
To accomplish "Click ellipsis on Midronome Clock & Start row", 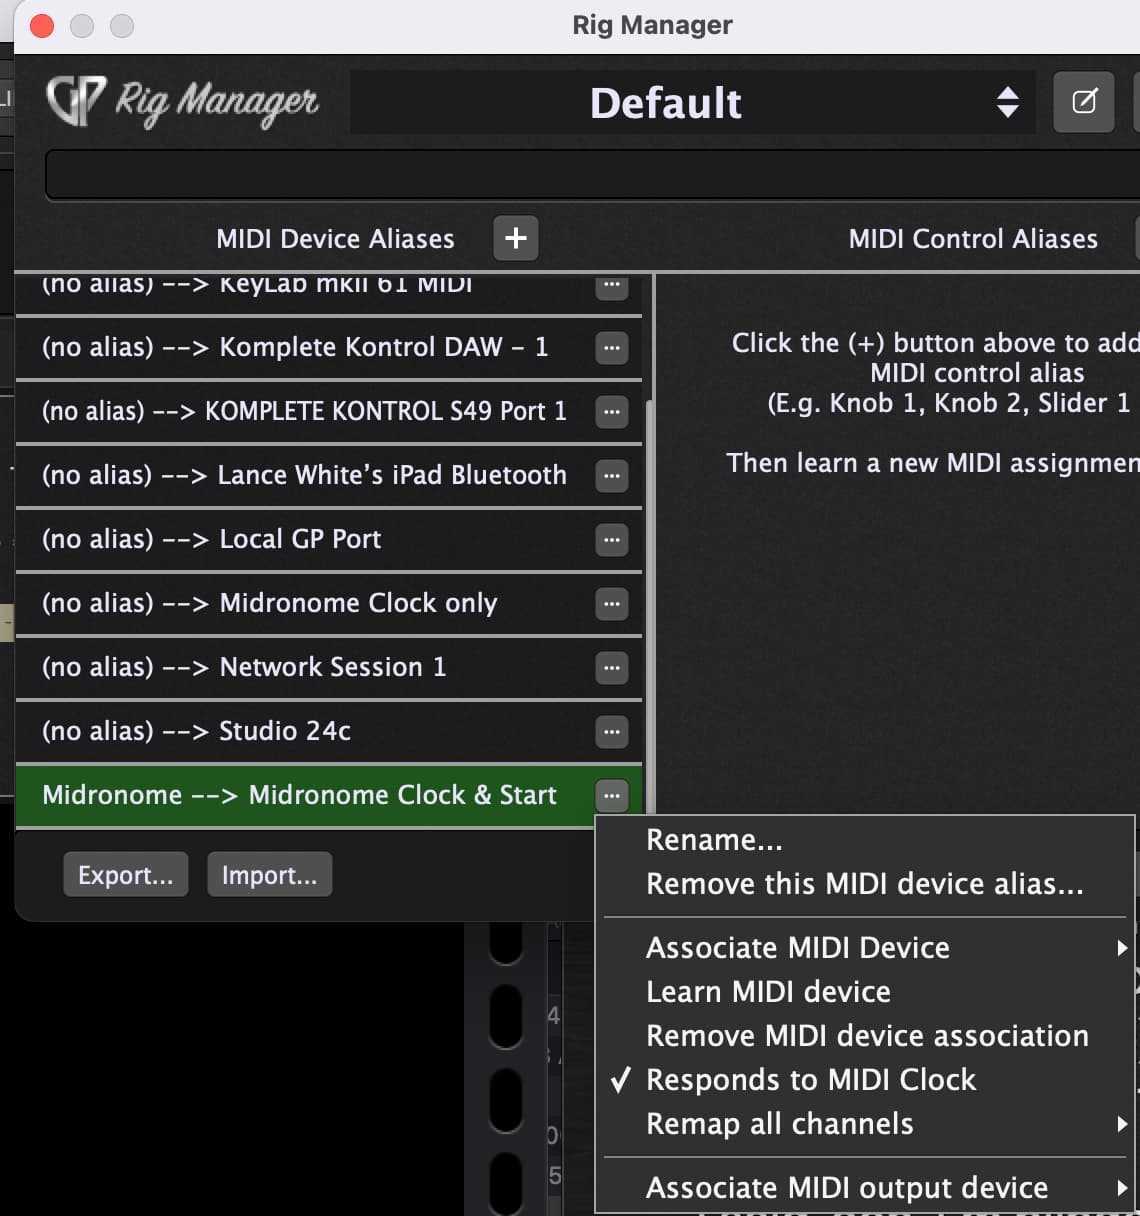I will (611, 796).
